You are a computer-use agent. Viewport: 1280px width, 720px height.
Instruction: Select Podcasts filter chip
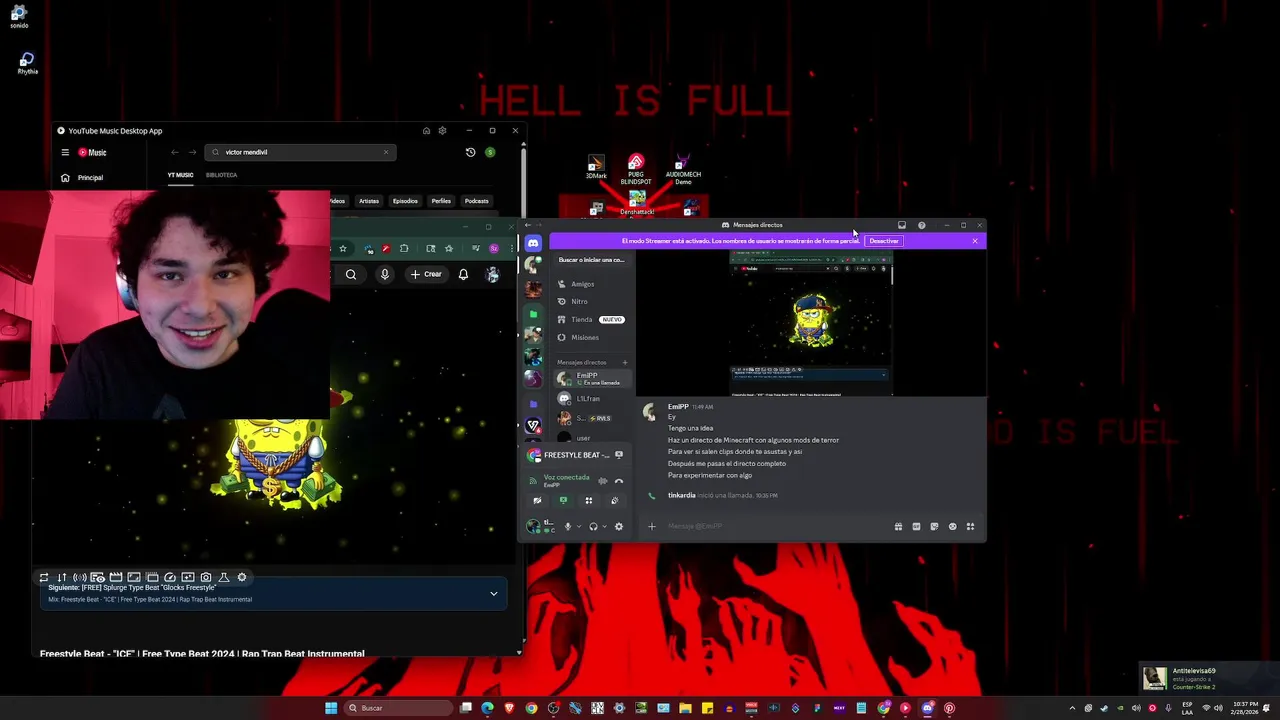[x=477, y=201]
